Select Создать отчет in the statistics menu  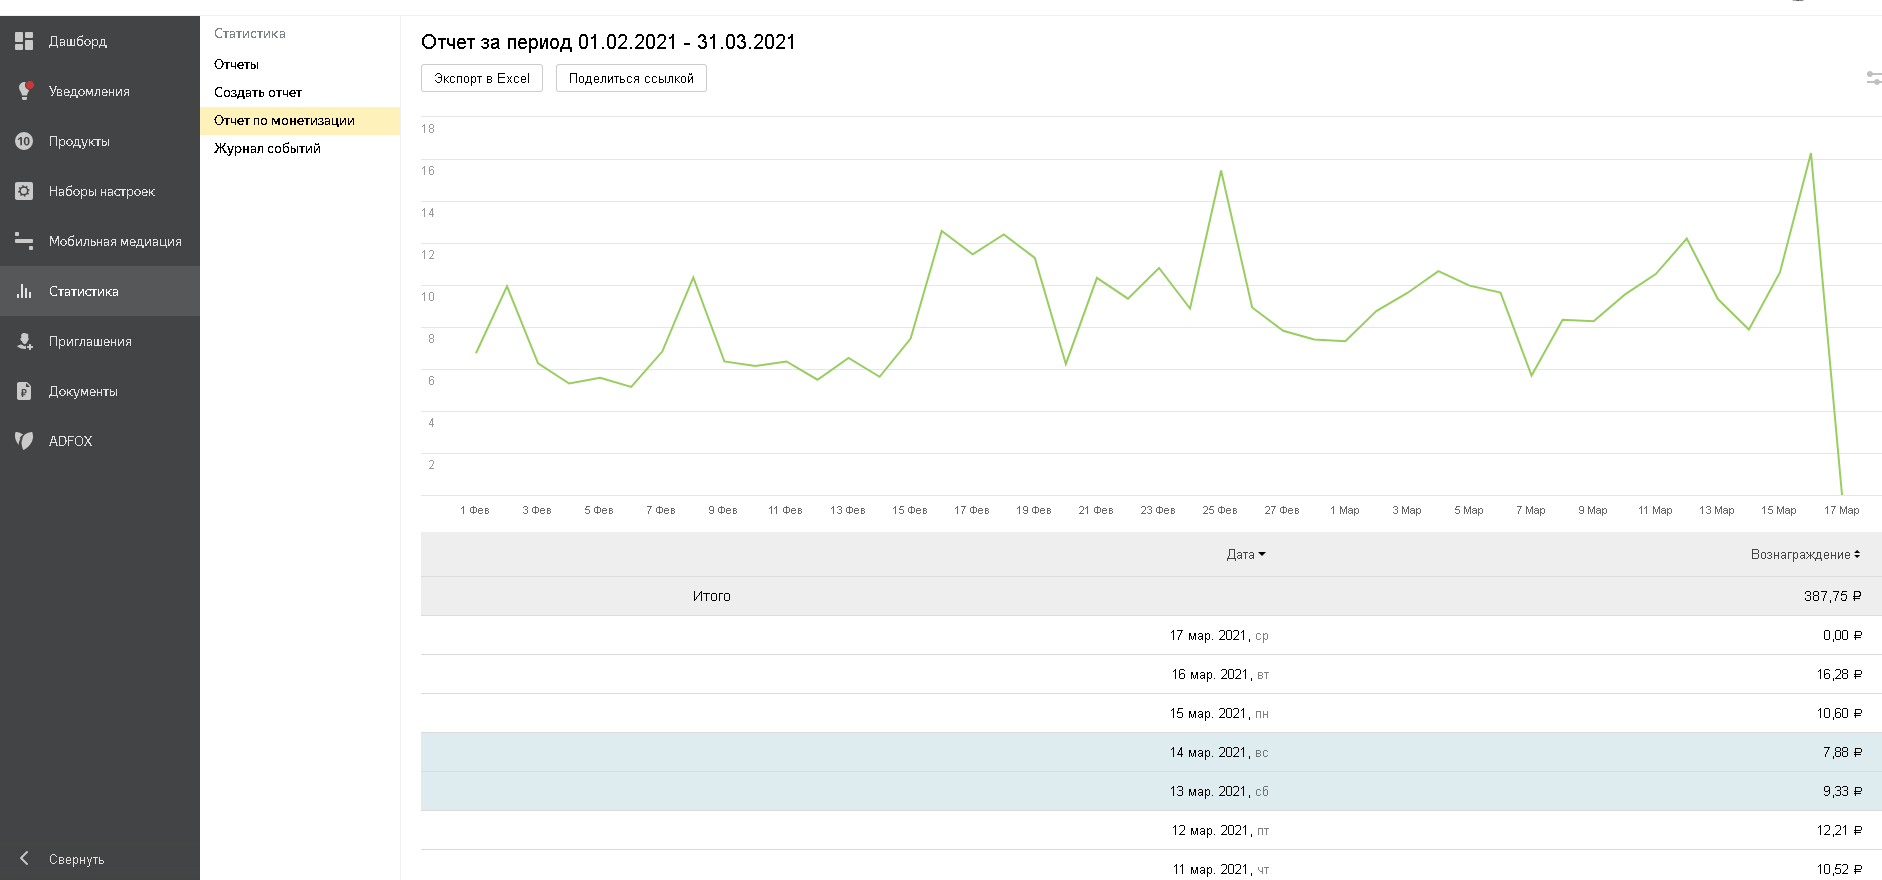click(258, 92)
